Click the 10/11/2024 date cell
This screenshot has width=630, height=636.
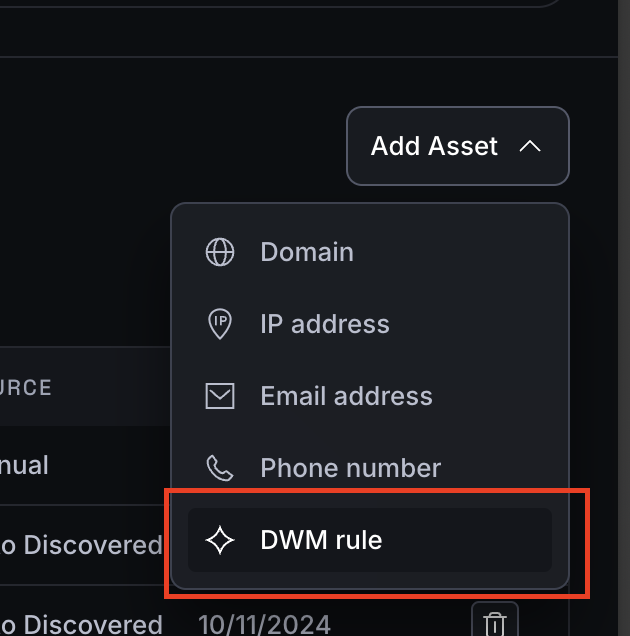click(x=264, y=625)
